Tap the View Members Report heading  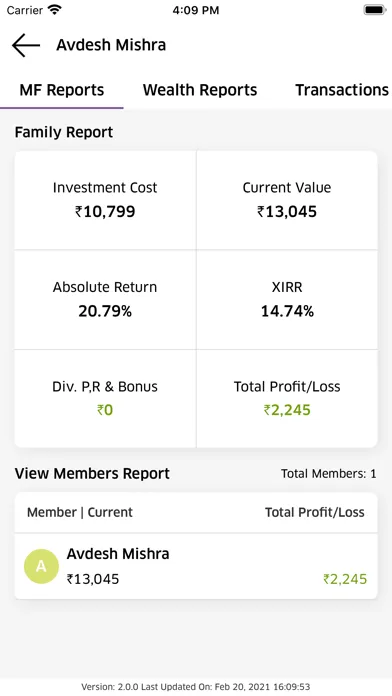point(92,474)
